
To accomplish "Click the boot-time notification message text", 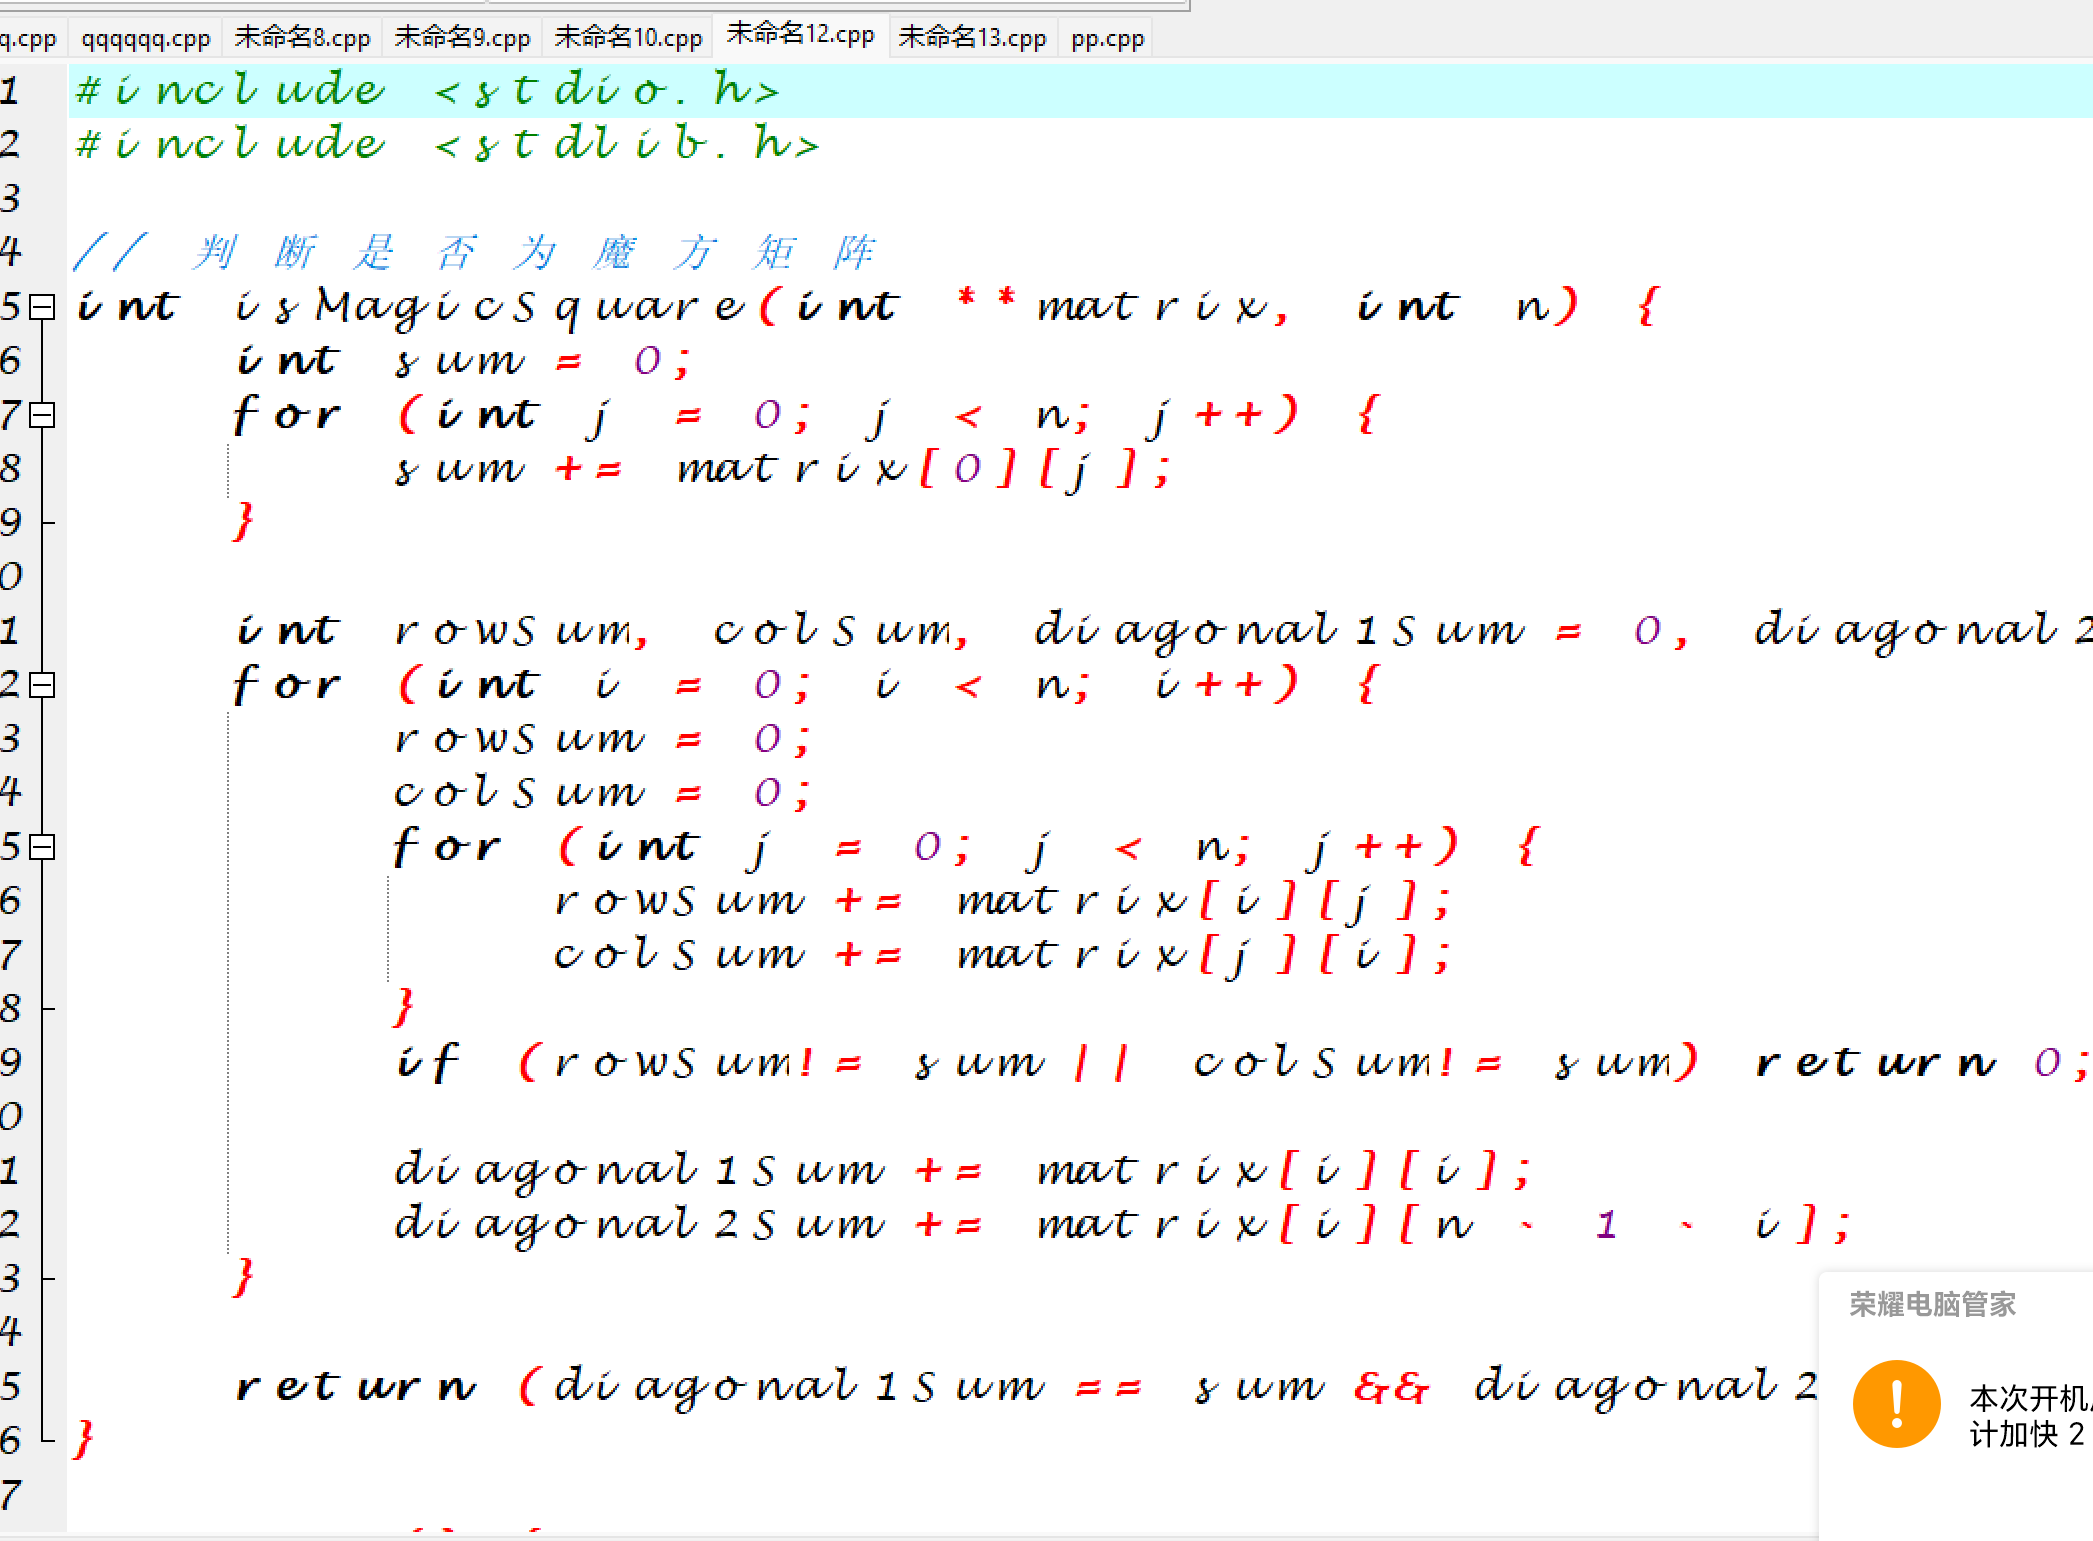I will click(x=2027, y=1415).
